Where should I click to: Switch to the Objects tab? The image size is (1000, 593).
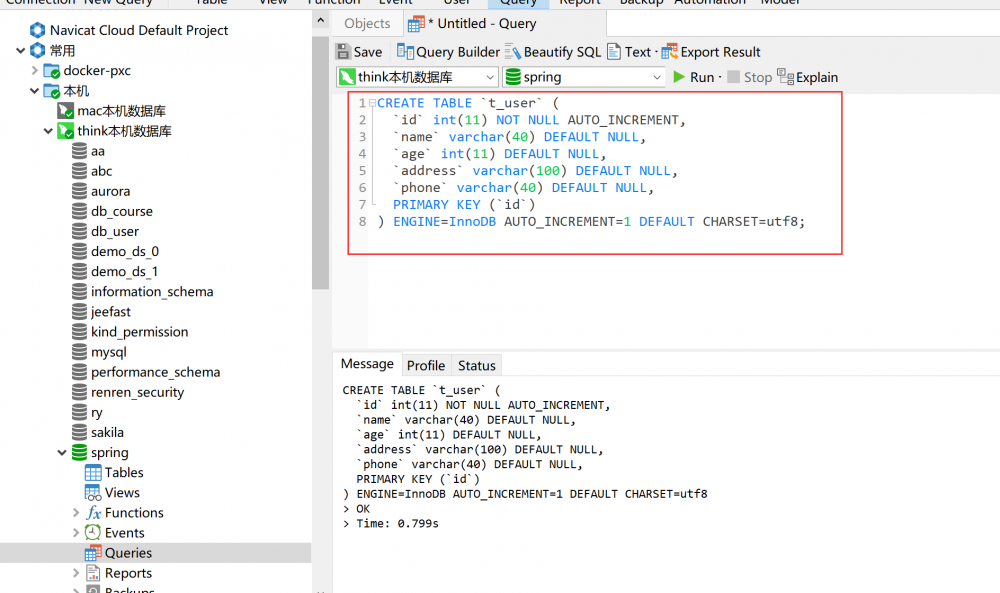(x=367, y=24)
